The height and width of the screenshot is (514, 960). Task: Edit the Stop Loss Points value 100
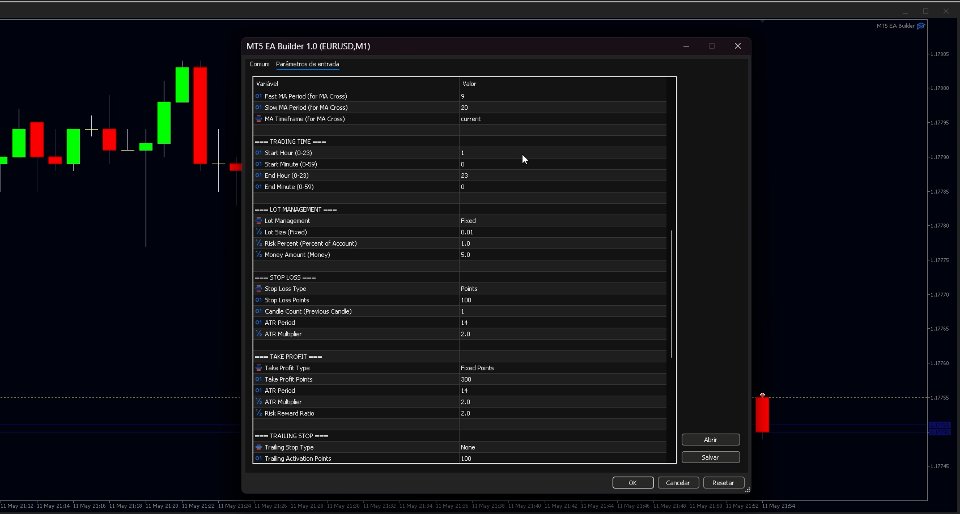tap(563, 300)
